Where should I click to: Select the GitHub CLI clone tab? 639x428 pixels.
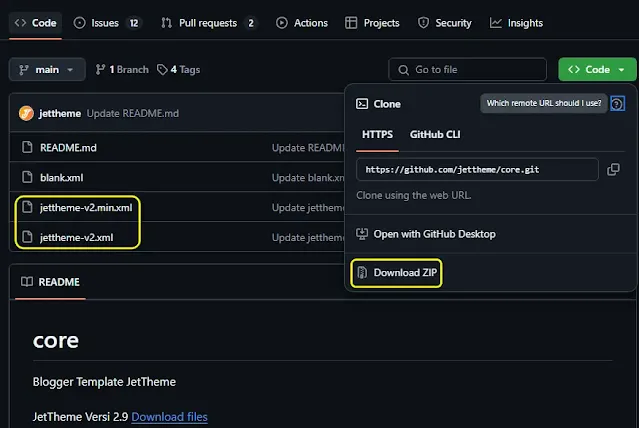435,135
